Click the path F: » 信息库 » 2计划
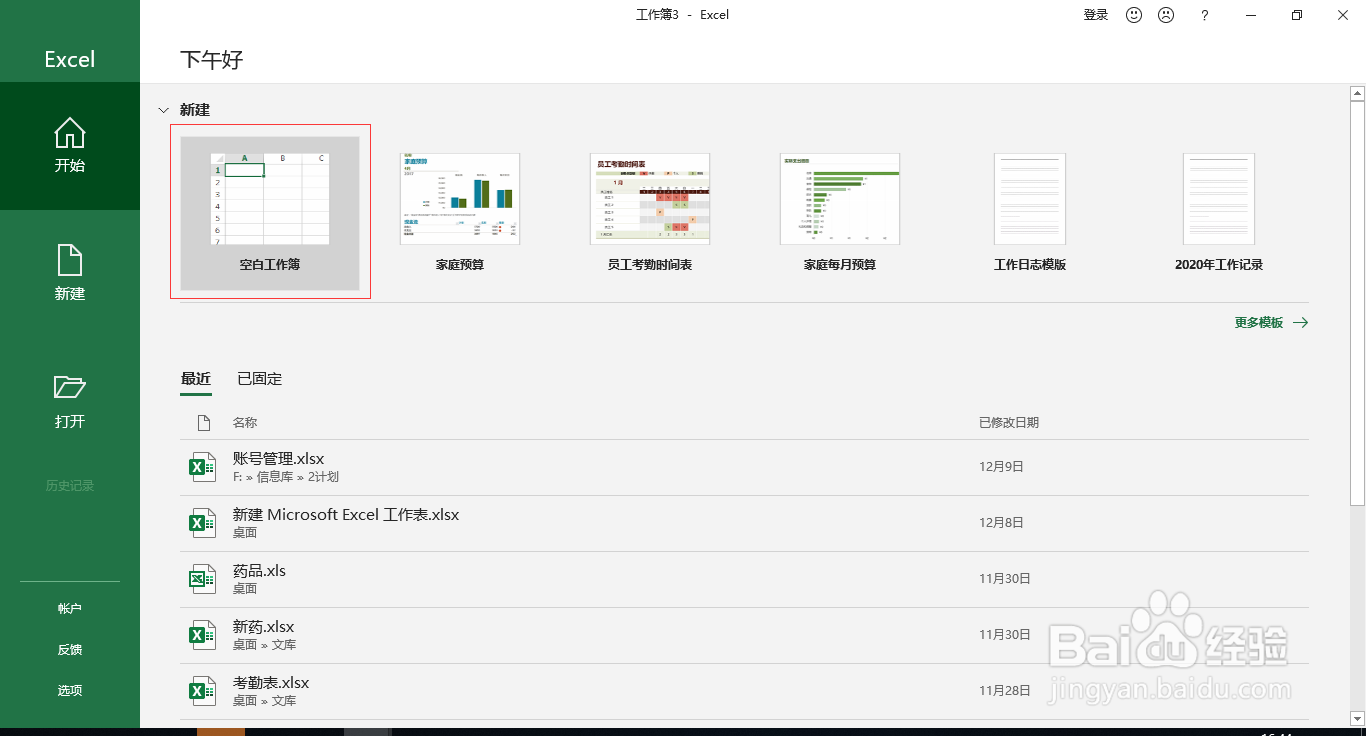This screenshot has width=1366, height=736. 286,477
